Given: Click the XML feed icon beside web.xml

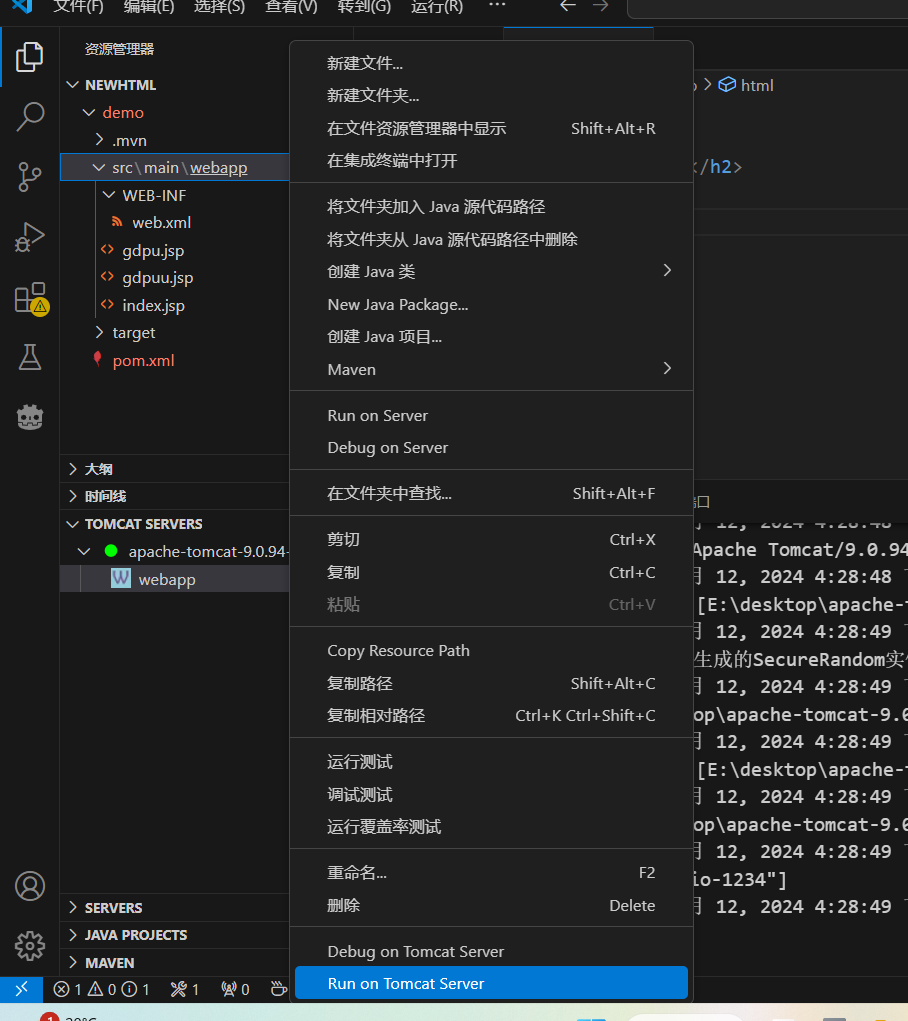Looking at the screenshot, I should 117,222.
